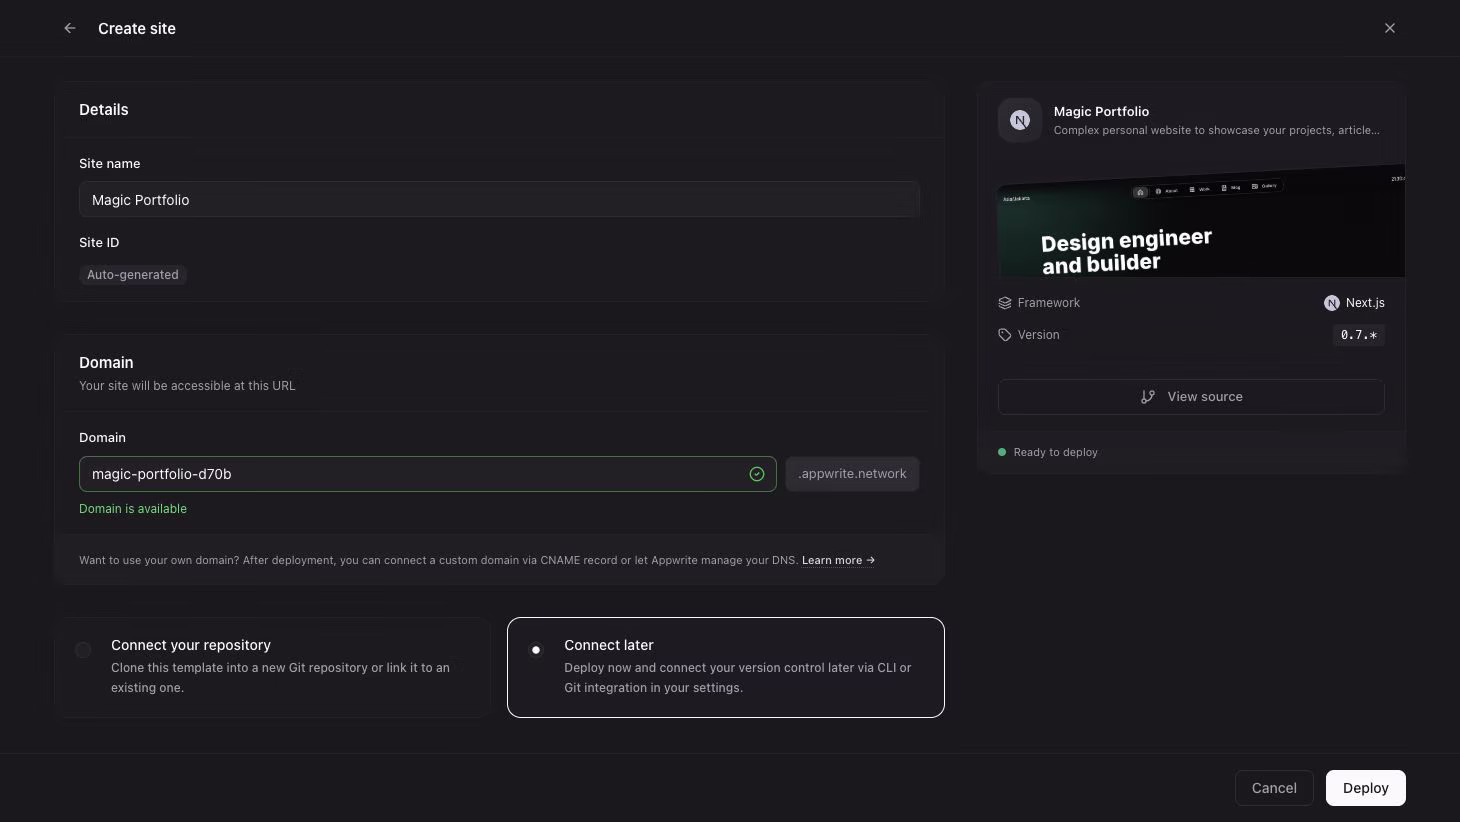Click the green domain available checkmark icon
1460x822 pixels.
pyautogui.click(x=757, y=474)
